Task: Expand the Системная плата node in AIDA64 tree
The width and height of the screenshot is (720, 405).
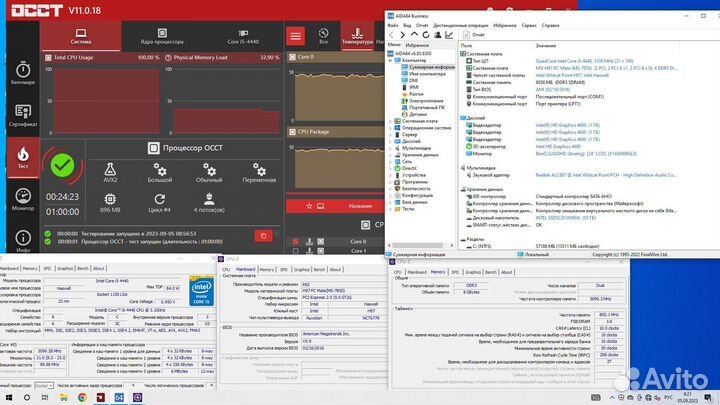Action: pos(391,121)
